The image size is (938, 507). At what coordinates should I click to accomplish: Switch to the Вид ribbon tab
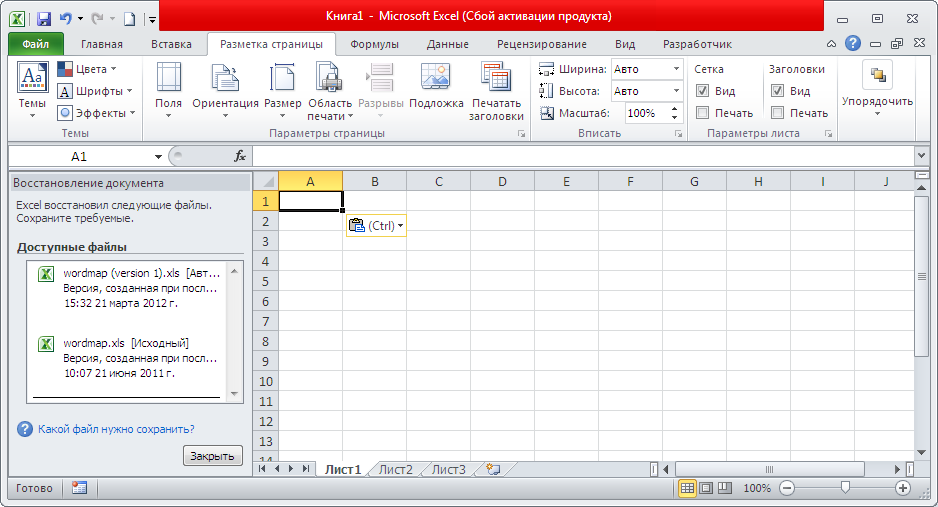(625, 44)
